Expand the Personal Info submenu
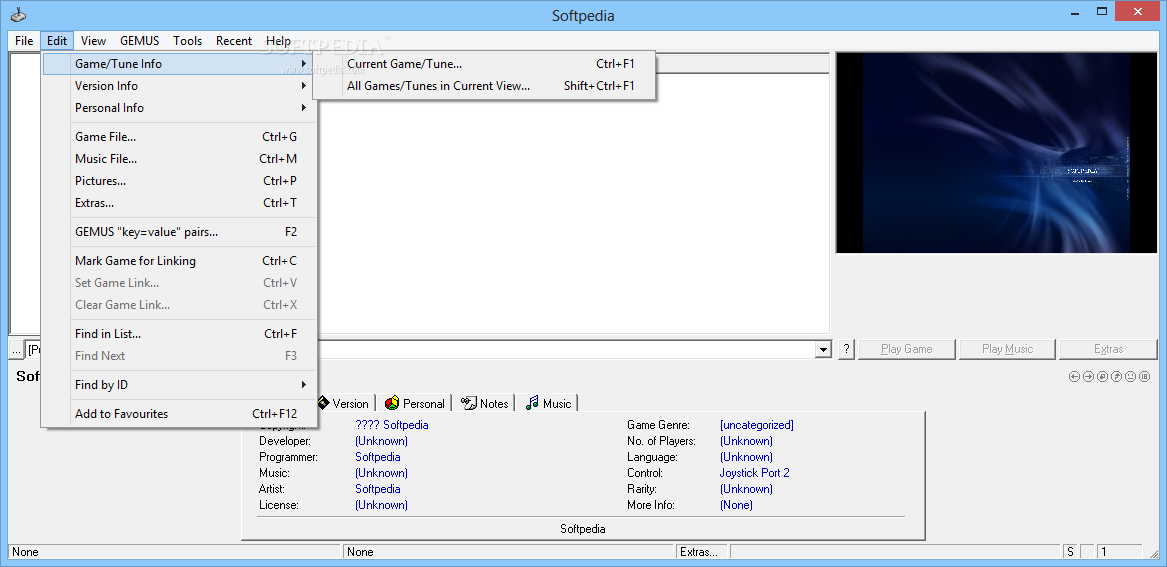The image size is (1167, 567). (x=179, y=108)
